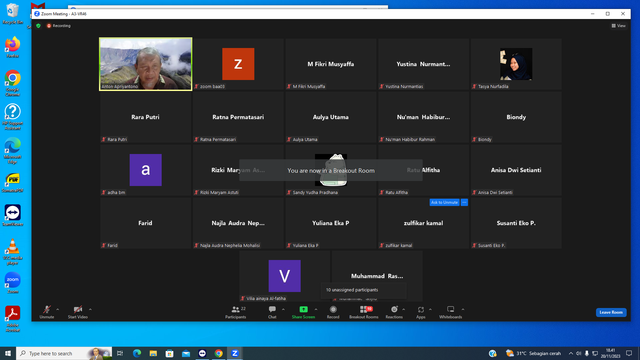Viewport: 640px width, 360px height.
Task: Open more options on zulfikar kamal tile
Action: coord(464,202)
